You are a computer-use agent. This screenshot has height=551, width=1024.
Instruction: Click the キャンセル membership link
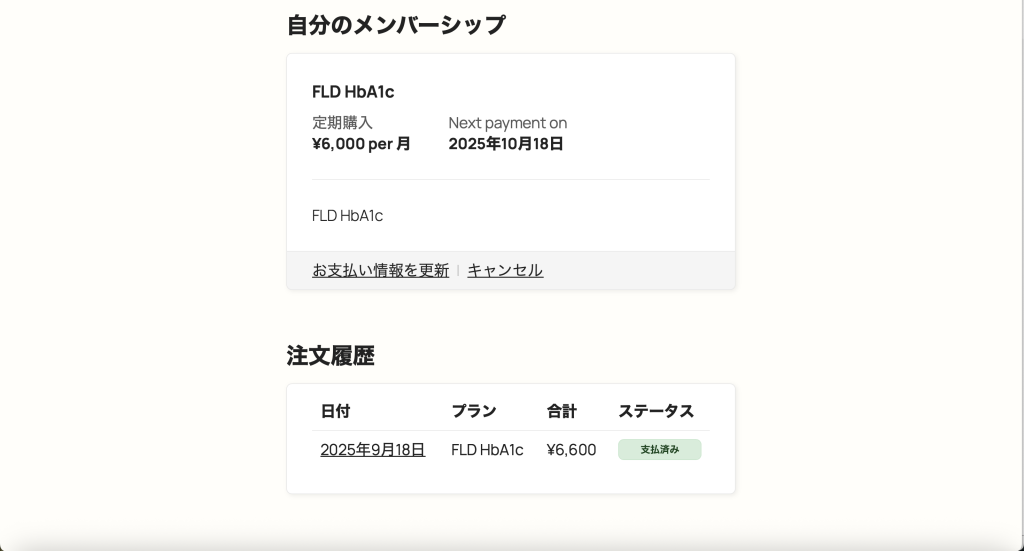(x=505, y=270)
